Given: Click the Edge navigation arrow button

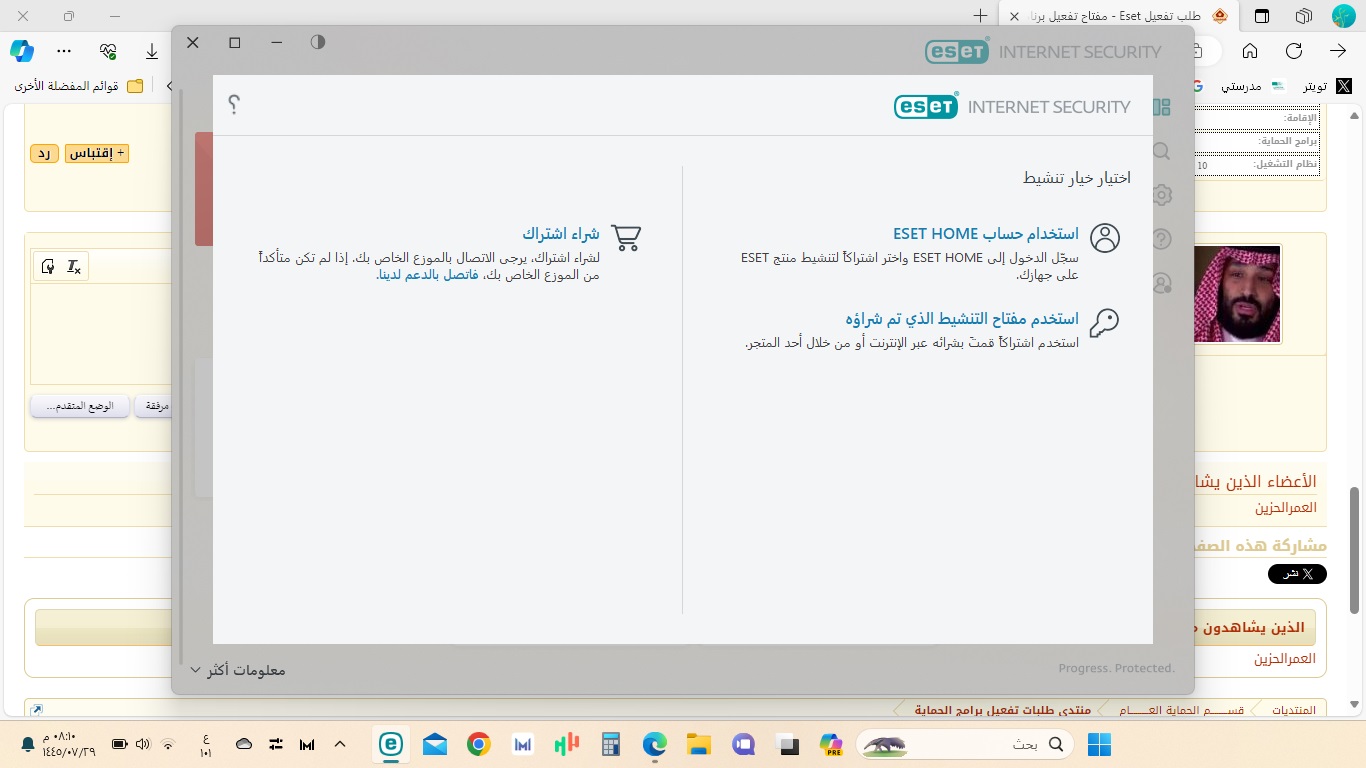Looking at the screenshot, I should [1338, 51].
